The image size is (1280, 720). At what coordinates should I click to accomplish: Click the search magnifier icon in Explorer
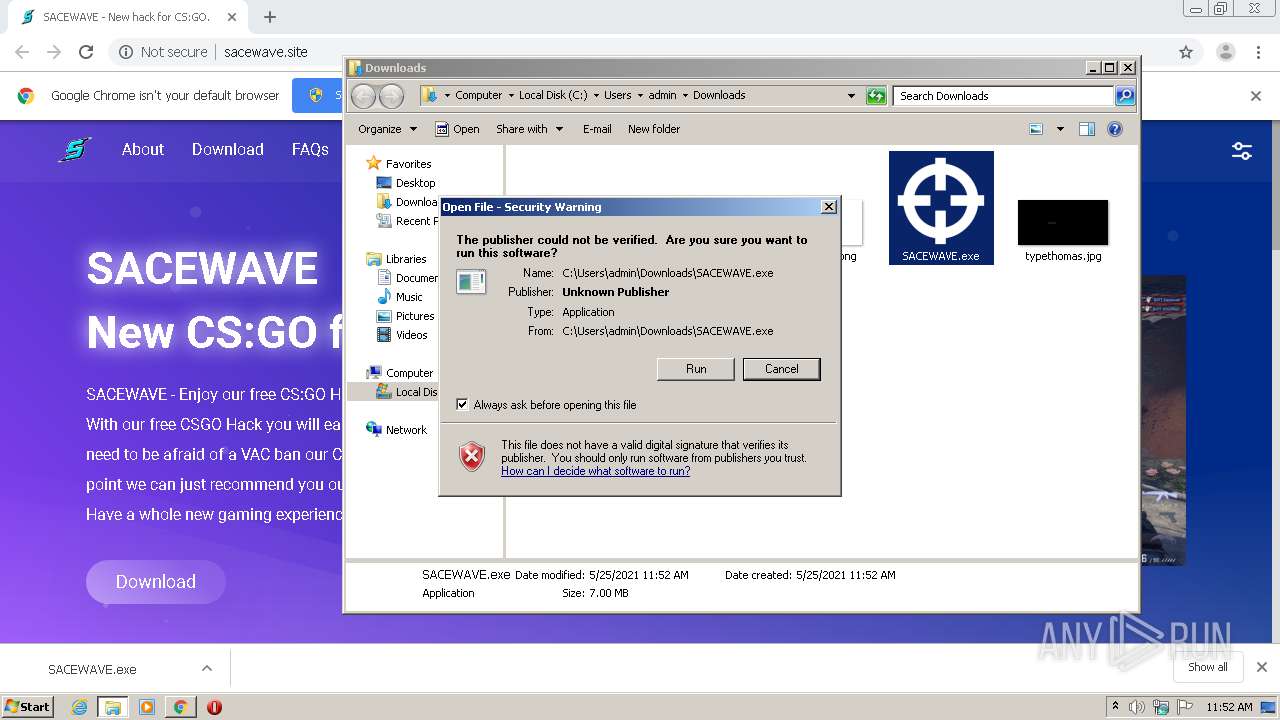[1125, 96]
